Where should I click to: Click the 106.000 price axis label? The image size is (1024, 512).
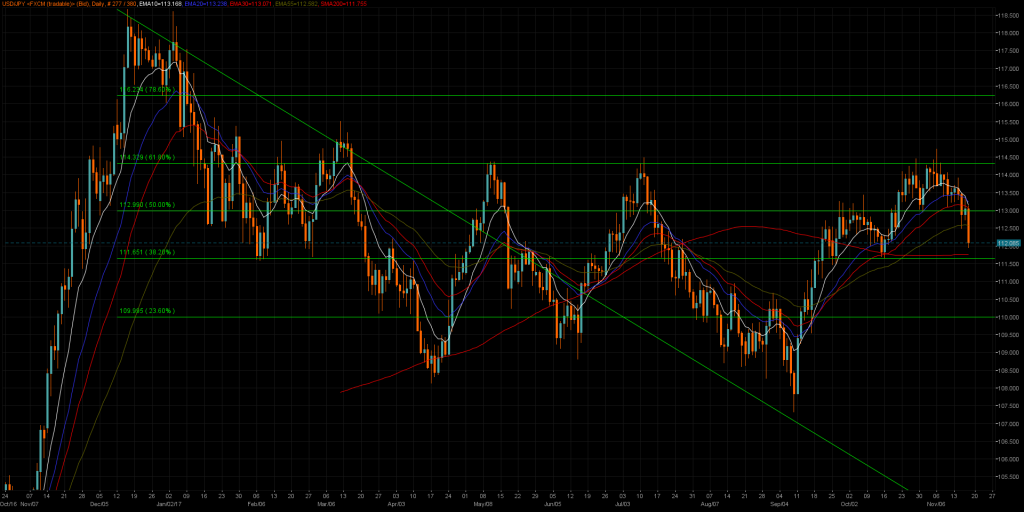(1009, 459)
